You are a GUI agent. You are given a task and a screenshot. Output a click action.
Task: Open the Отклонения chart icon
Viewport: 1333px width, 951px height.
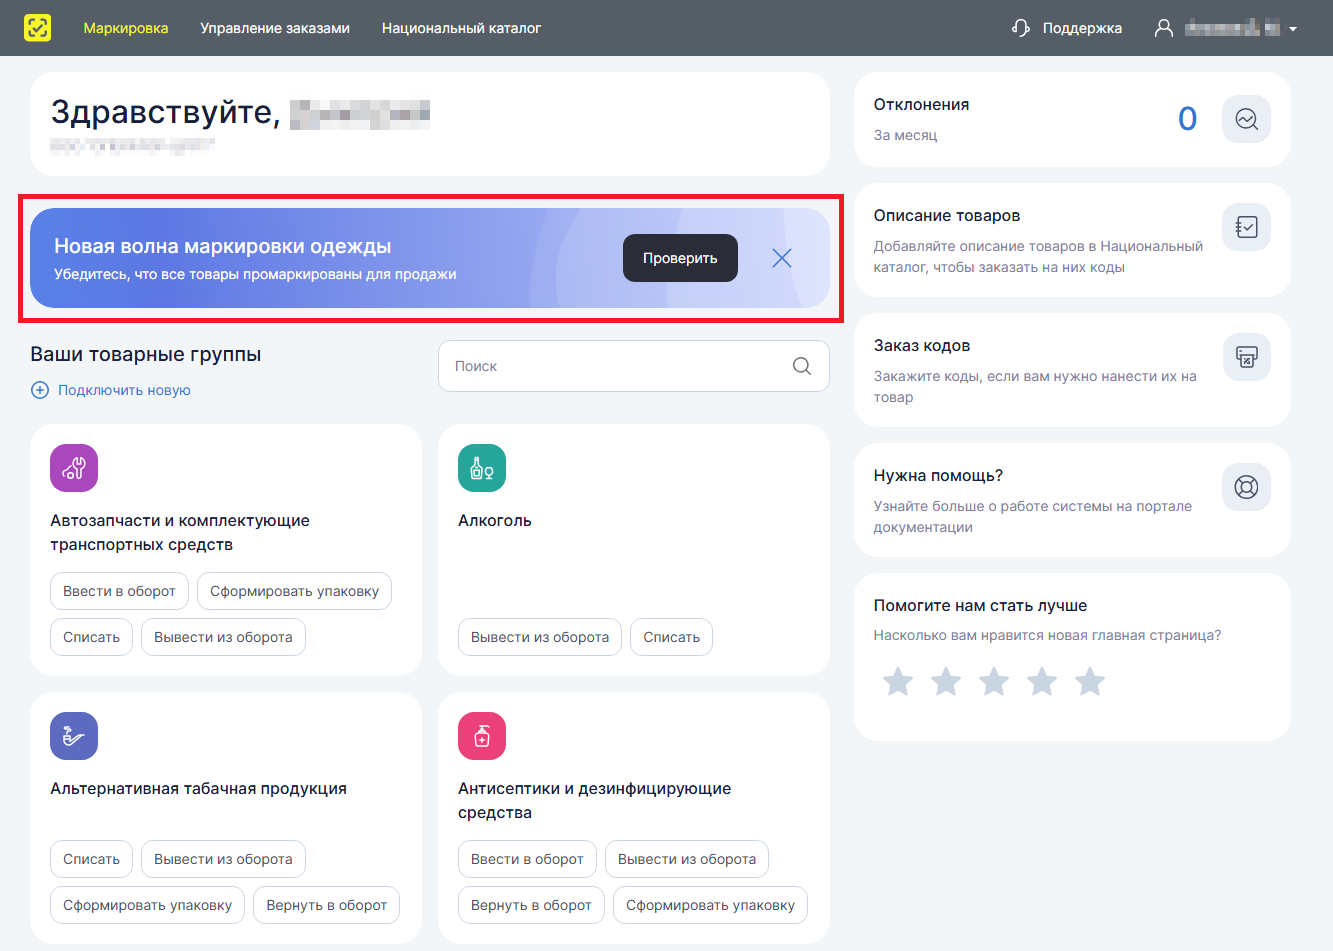coord(1246,119)
